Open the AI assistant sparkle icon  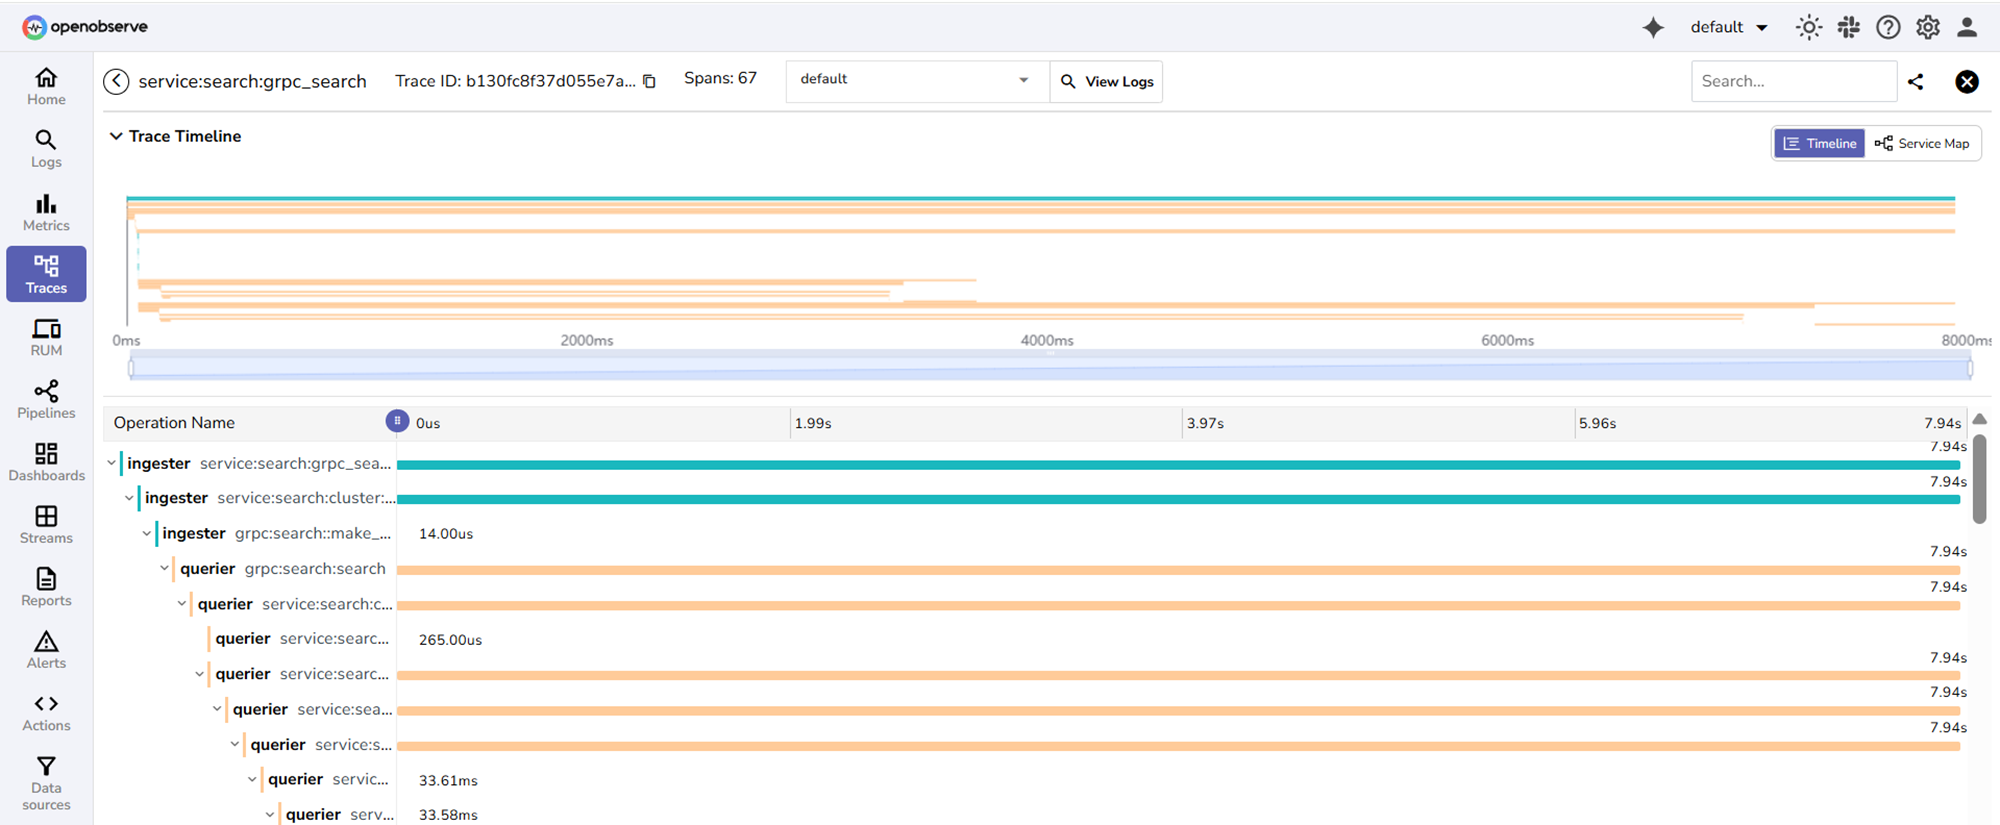pos(1653,28)
